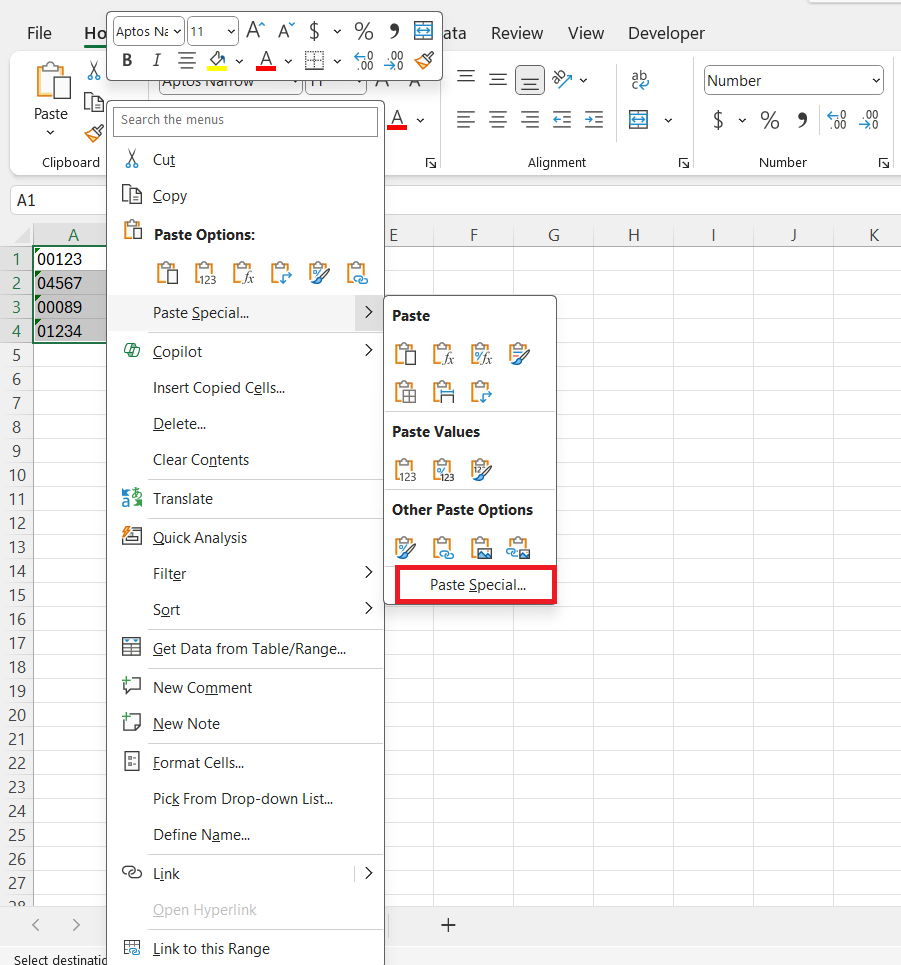Click Paste Picture icon in submenu
The width and height of the screenshot is (901, 965).
point(481,547)
